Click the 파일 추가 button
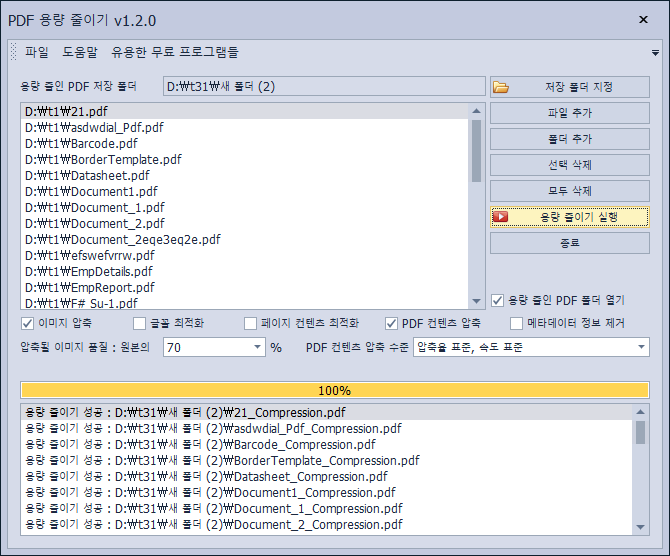The height and width of the screenshot is (556, 670). coord(570,113)
